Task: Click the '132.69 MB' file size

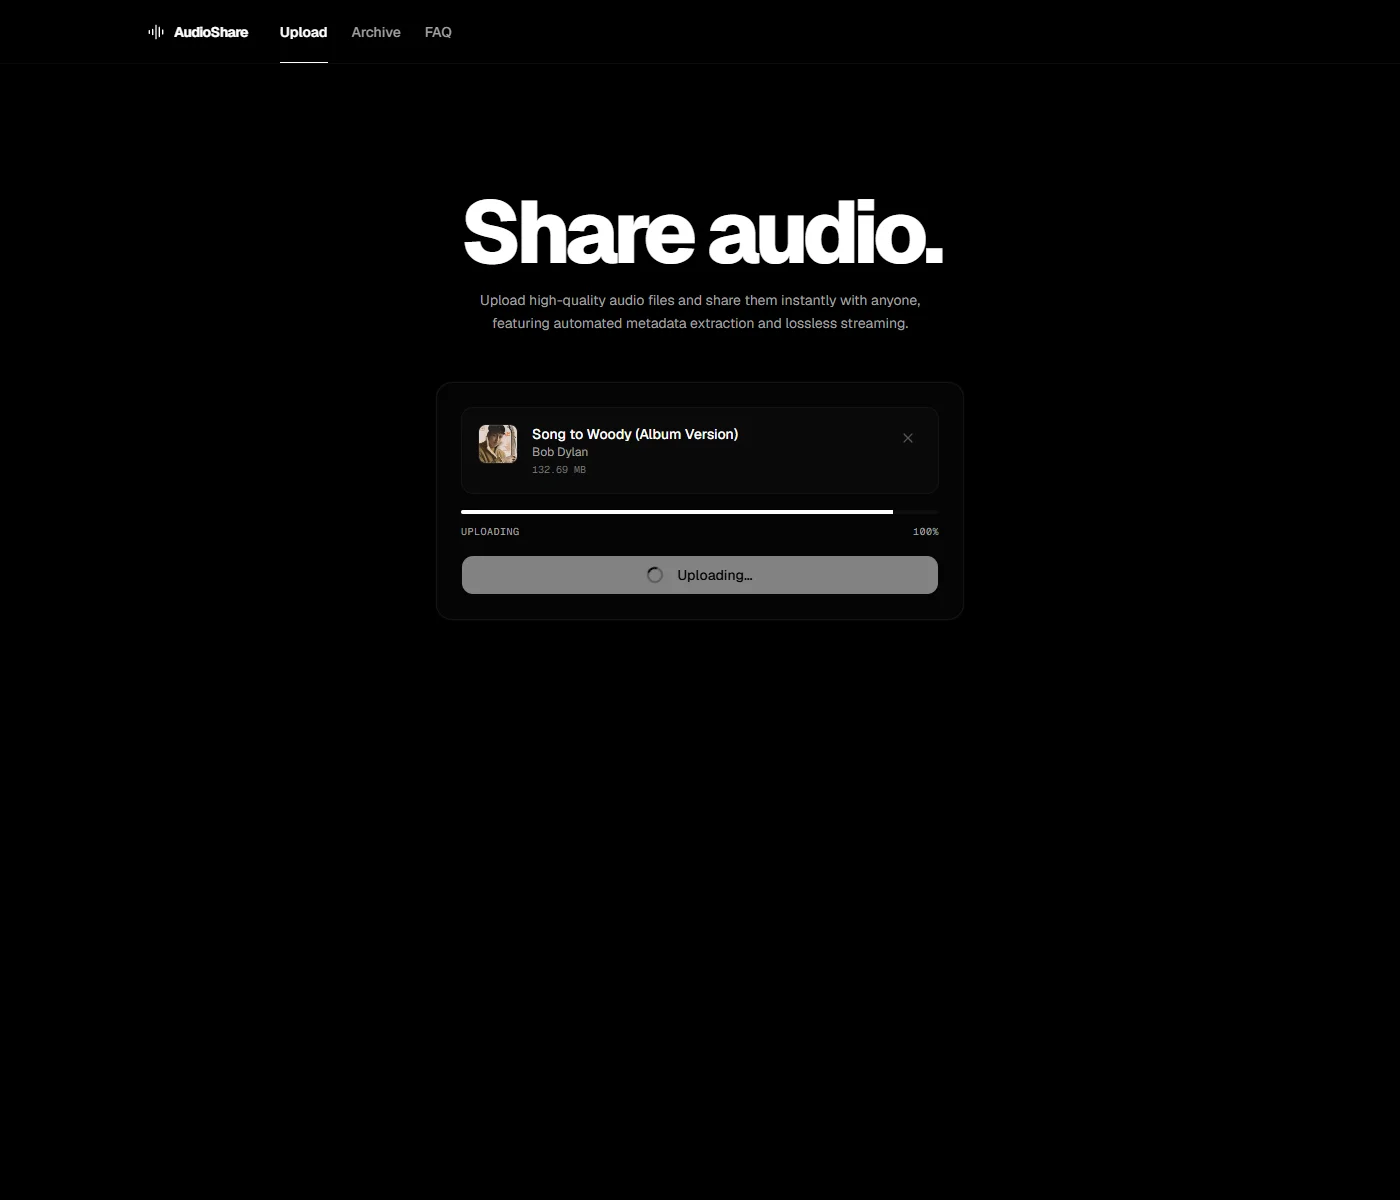Action: click(x=559, y=470)
